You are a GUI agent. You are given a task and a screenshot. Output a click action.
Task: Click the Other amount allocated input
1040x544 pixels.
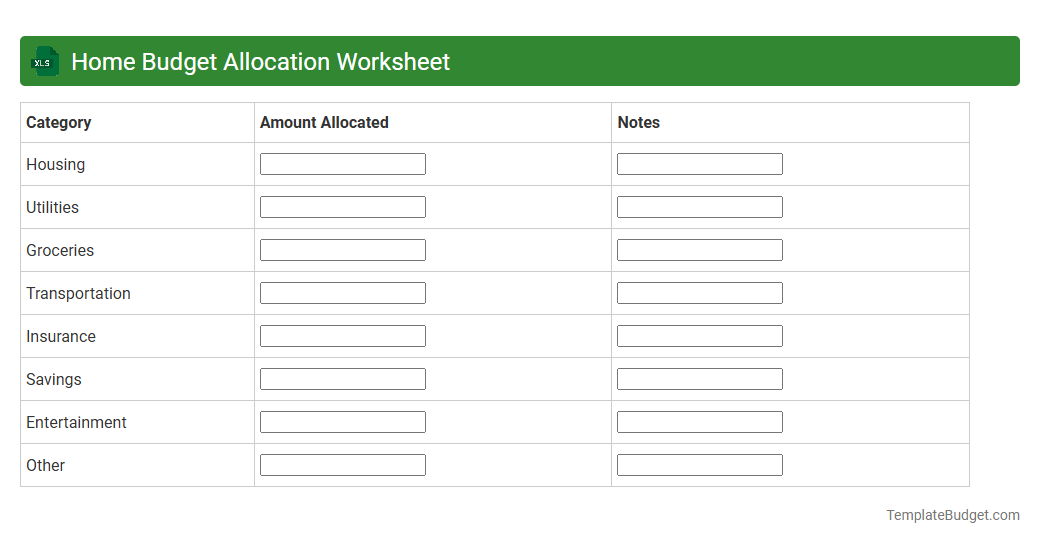343,465
